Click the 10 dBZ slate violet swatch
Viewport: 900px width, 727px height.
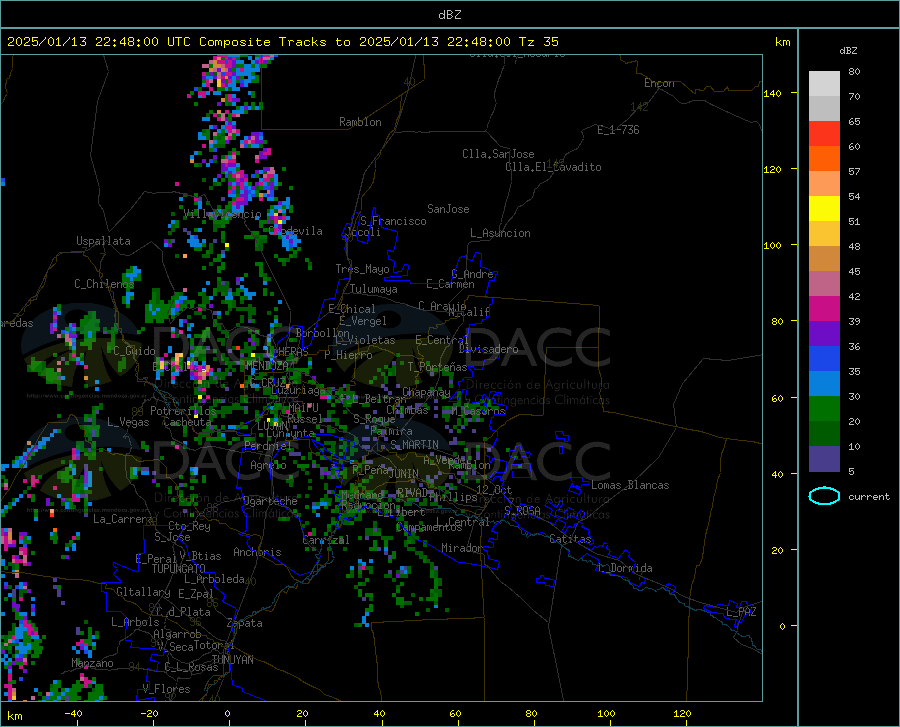coord(824,458)
